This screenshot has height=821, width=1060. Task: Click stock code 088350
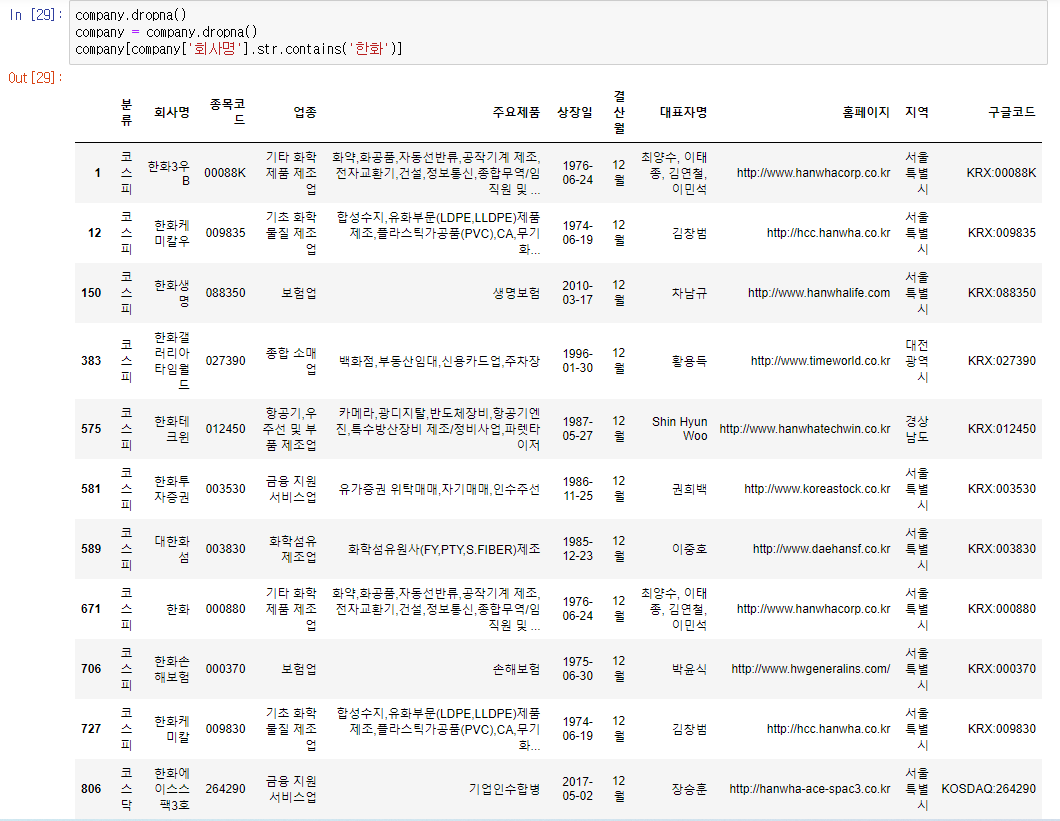226,294
